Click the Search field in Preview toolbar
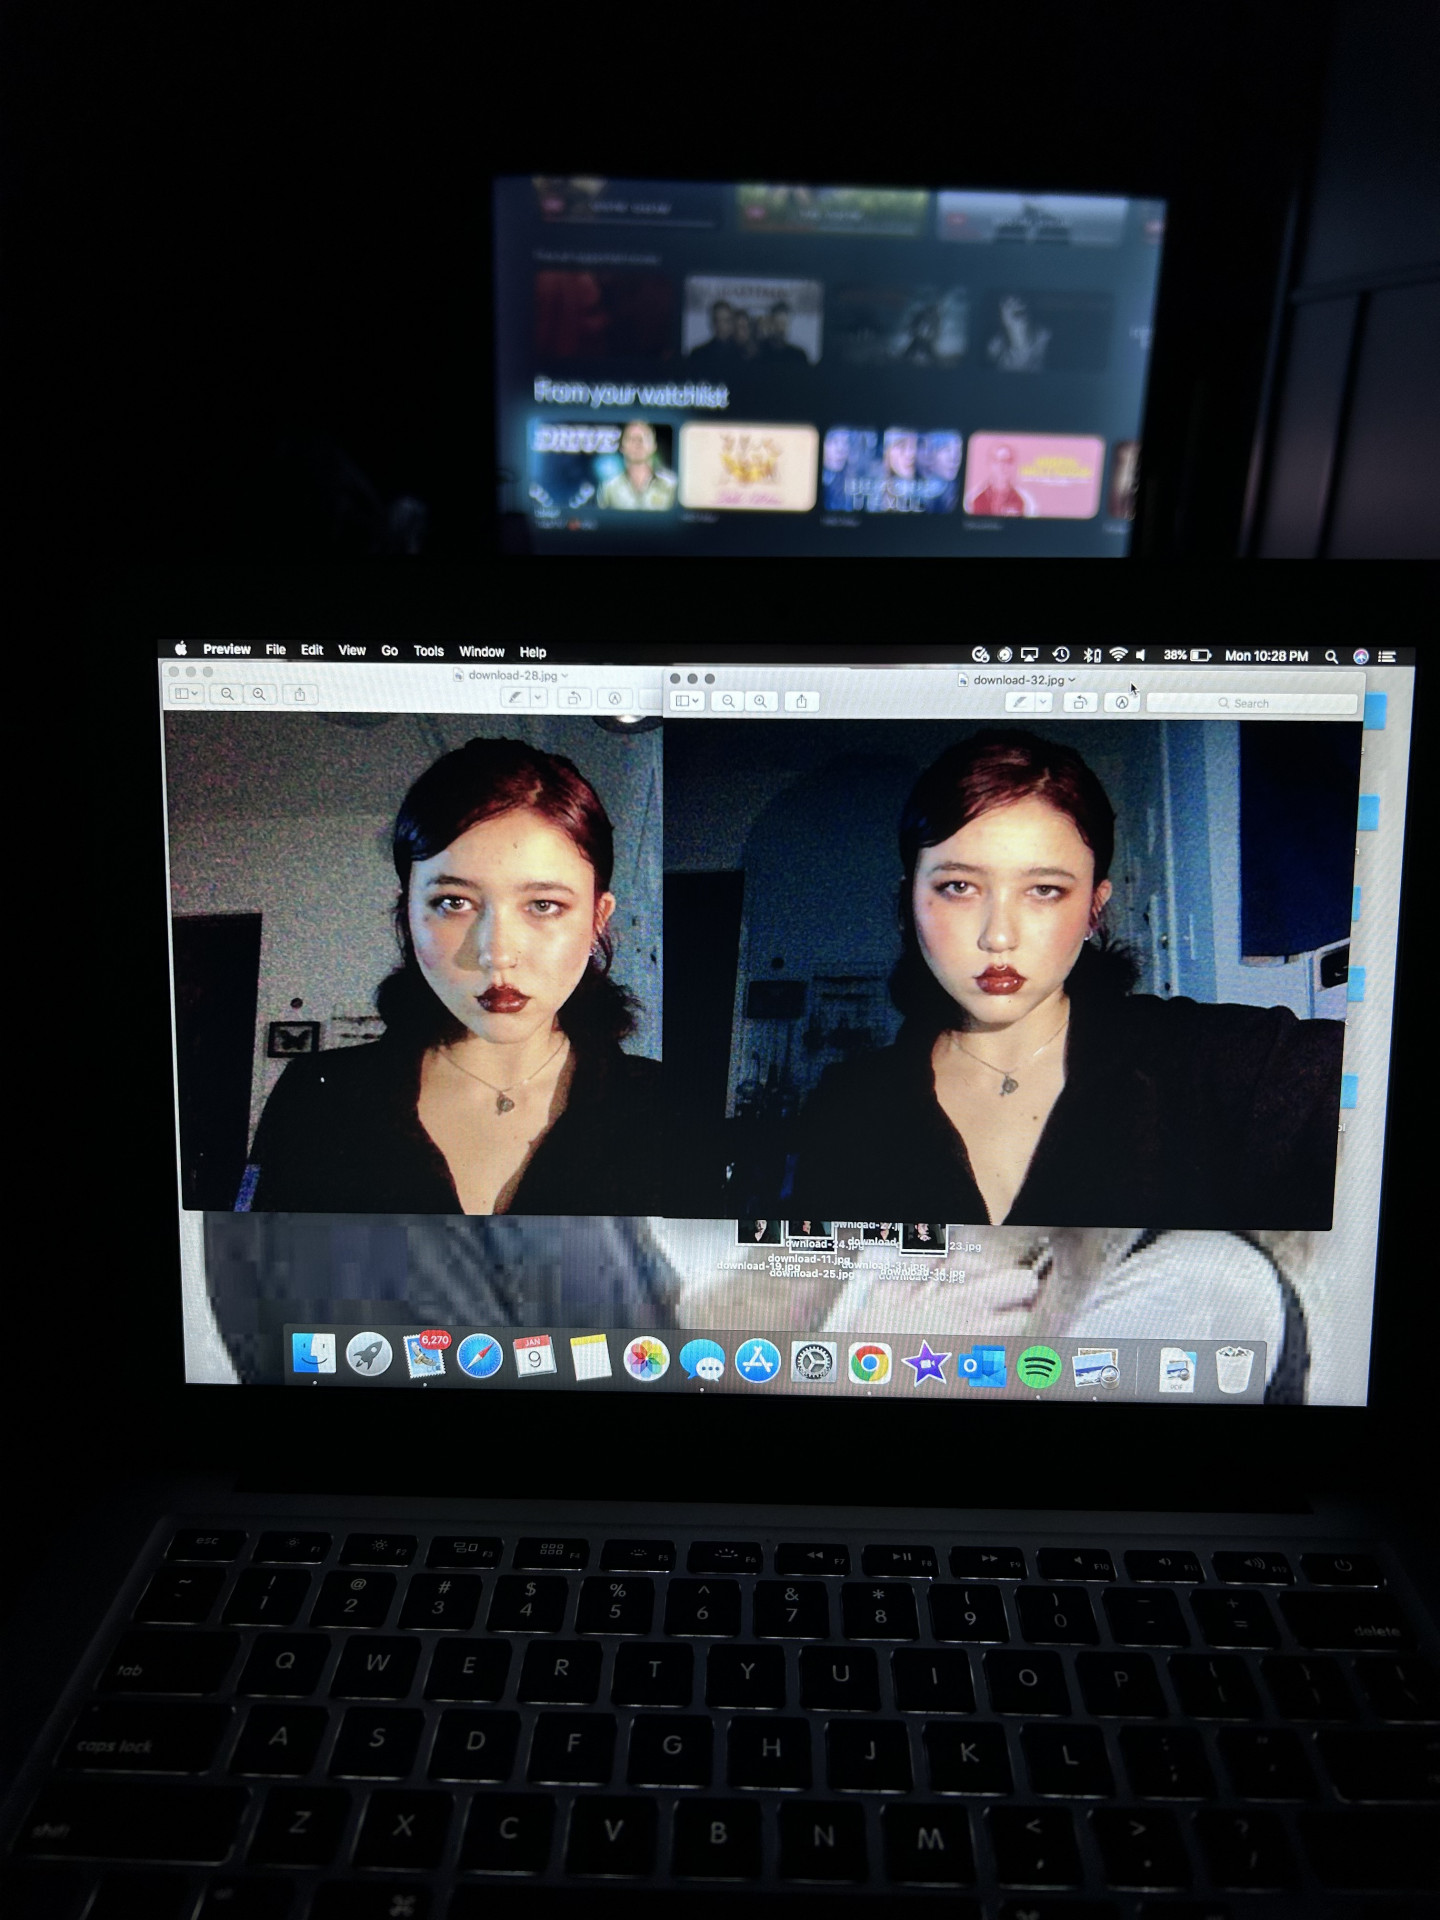This screenshot has width=1440, height=1920. pos(1251,703)
